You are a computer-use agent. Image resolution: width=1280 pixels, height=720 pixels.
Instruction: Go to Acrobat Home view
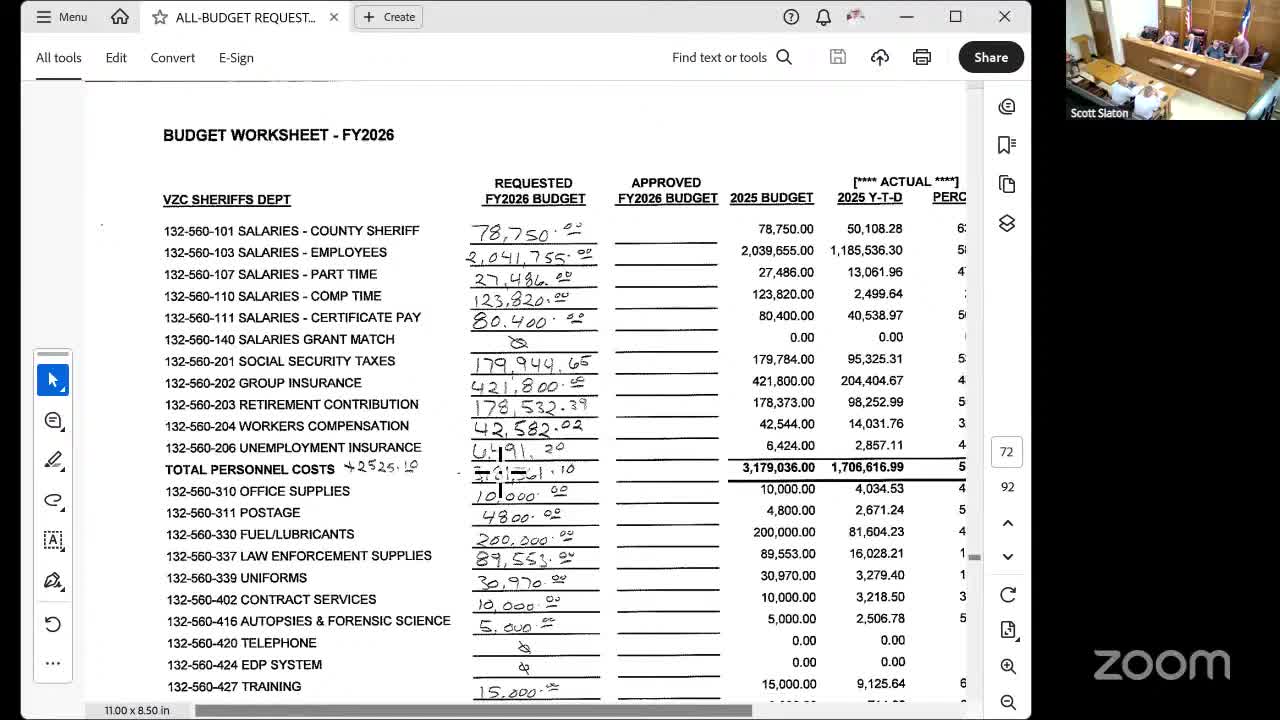coord(120,17)
